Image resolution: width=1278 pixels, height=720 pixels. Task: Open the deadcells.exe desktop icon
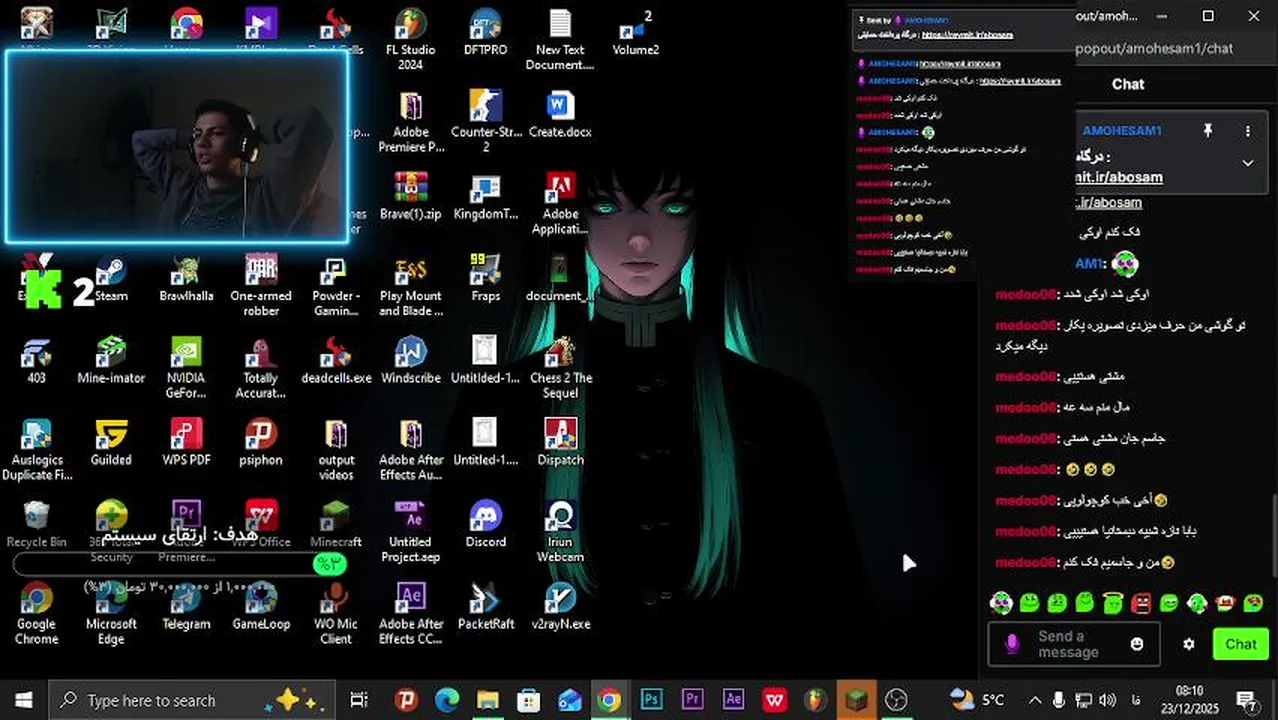[x=335, y=360]
